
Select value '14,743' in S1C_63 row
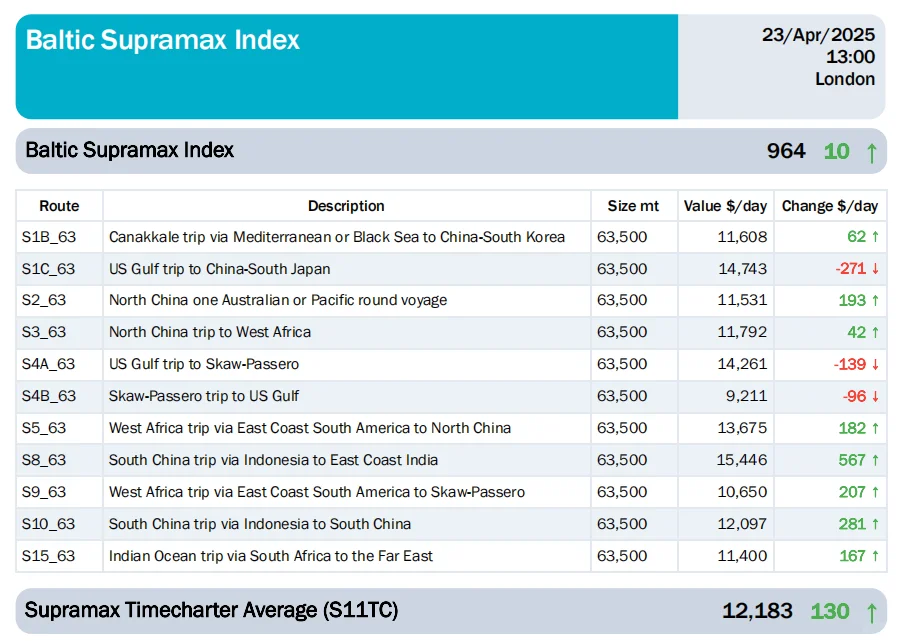(742, 269)
